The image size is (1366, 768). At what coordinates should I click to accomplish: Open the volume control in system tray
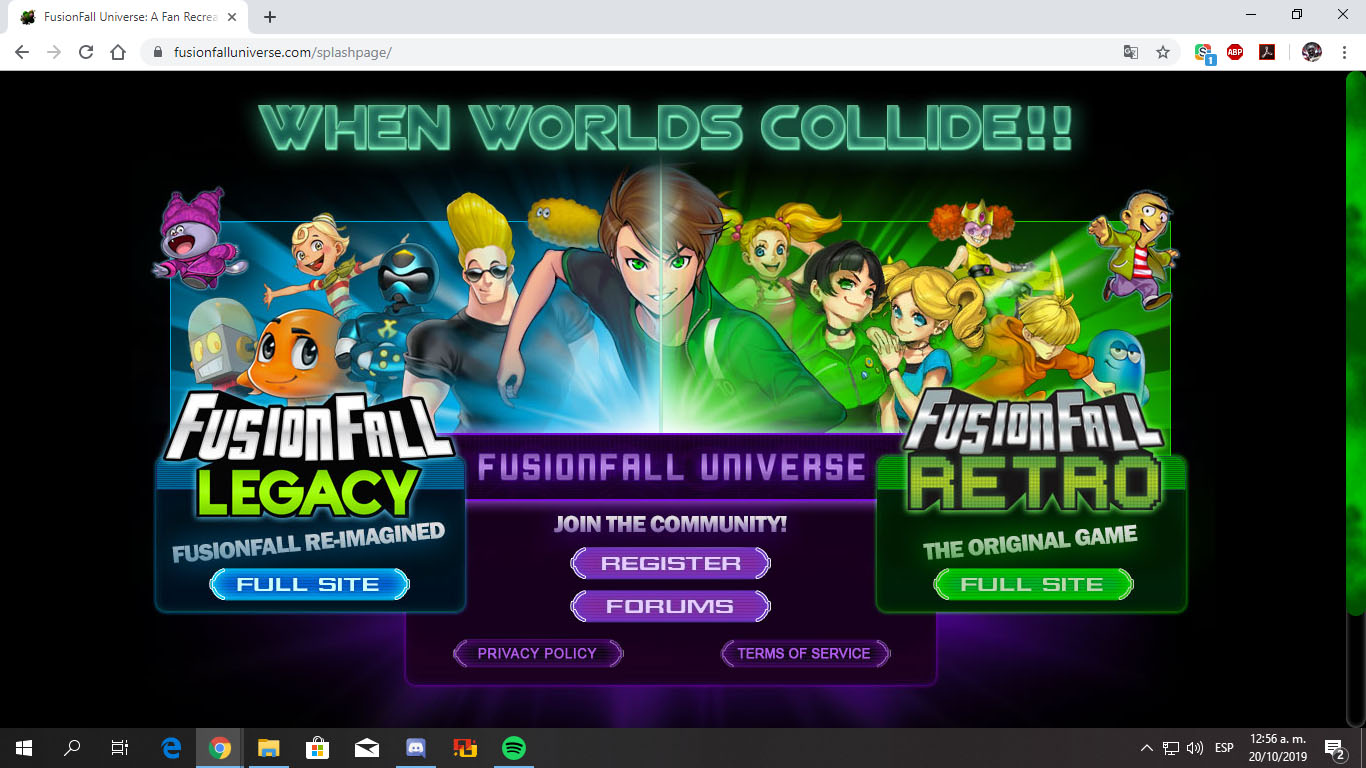pos(1194,748)
